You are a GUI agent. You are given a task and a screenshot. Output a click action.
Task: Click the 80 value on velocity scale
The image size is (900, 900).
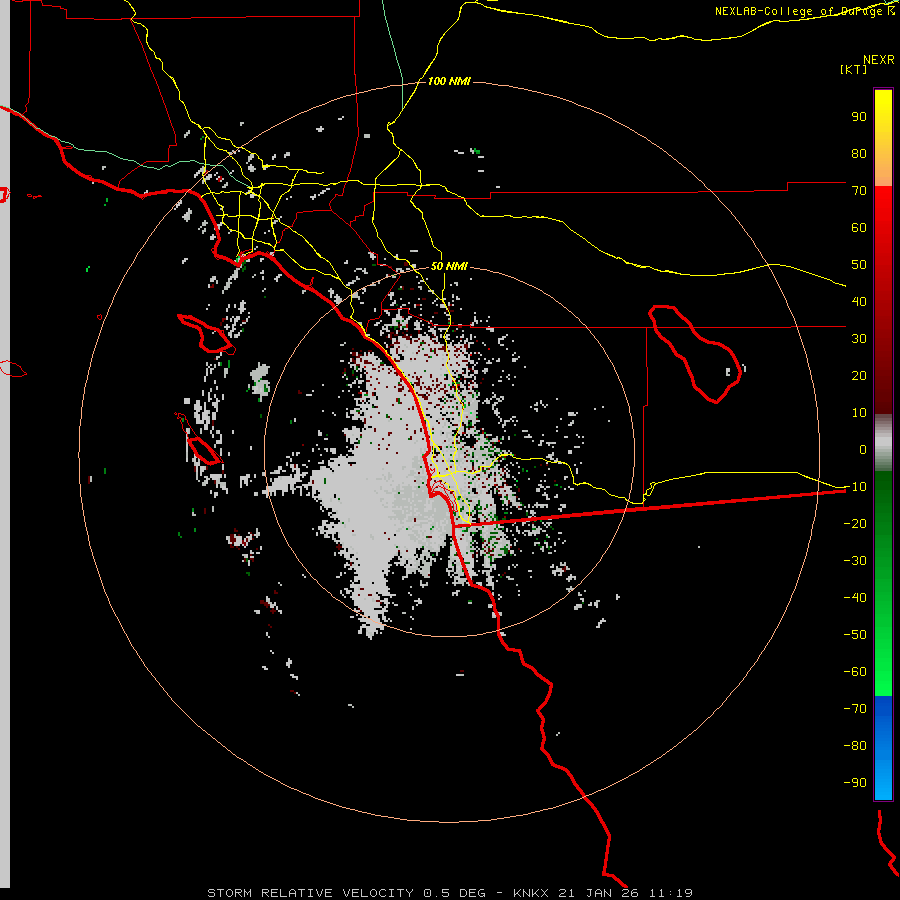pyautogui.click(x=859, y=154)
